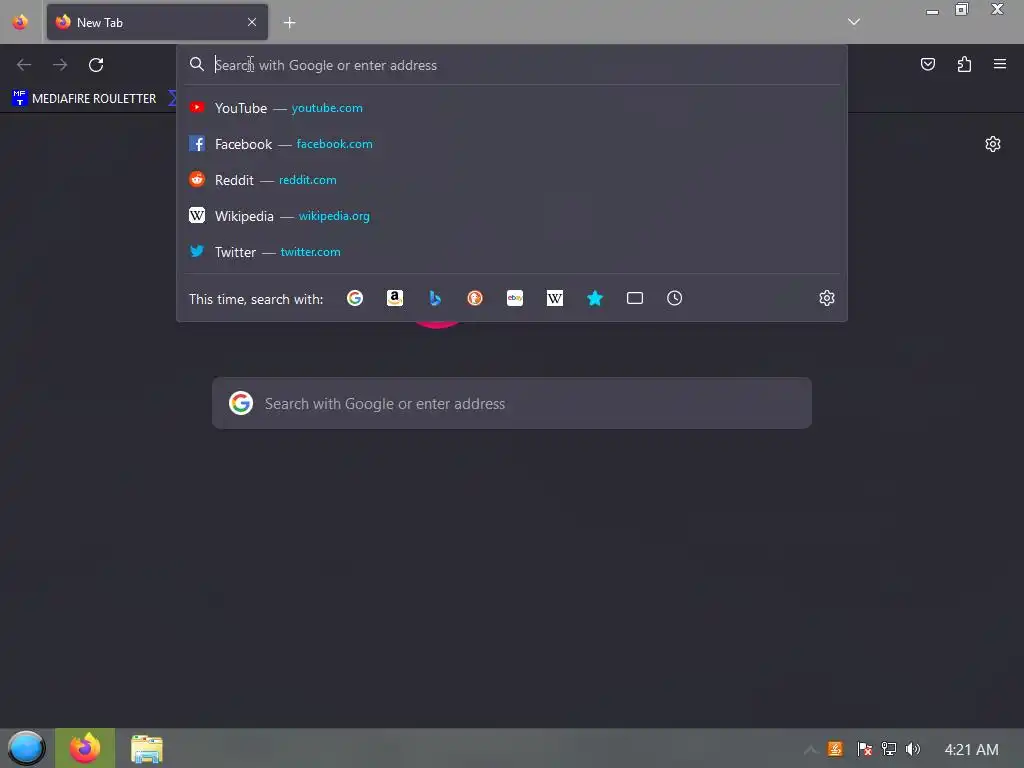Personalize new tab gear icon

pyautogui.click(x=993, y=144)
